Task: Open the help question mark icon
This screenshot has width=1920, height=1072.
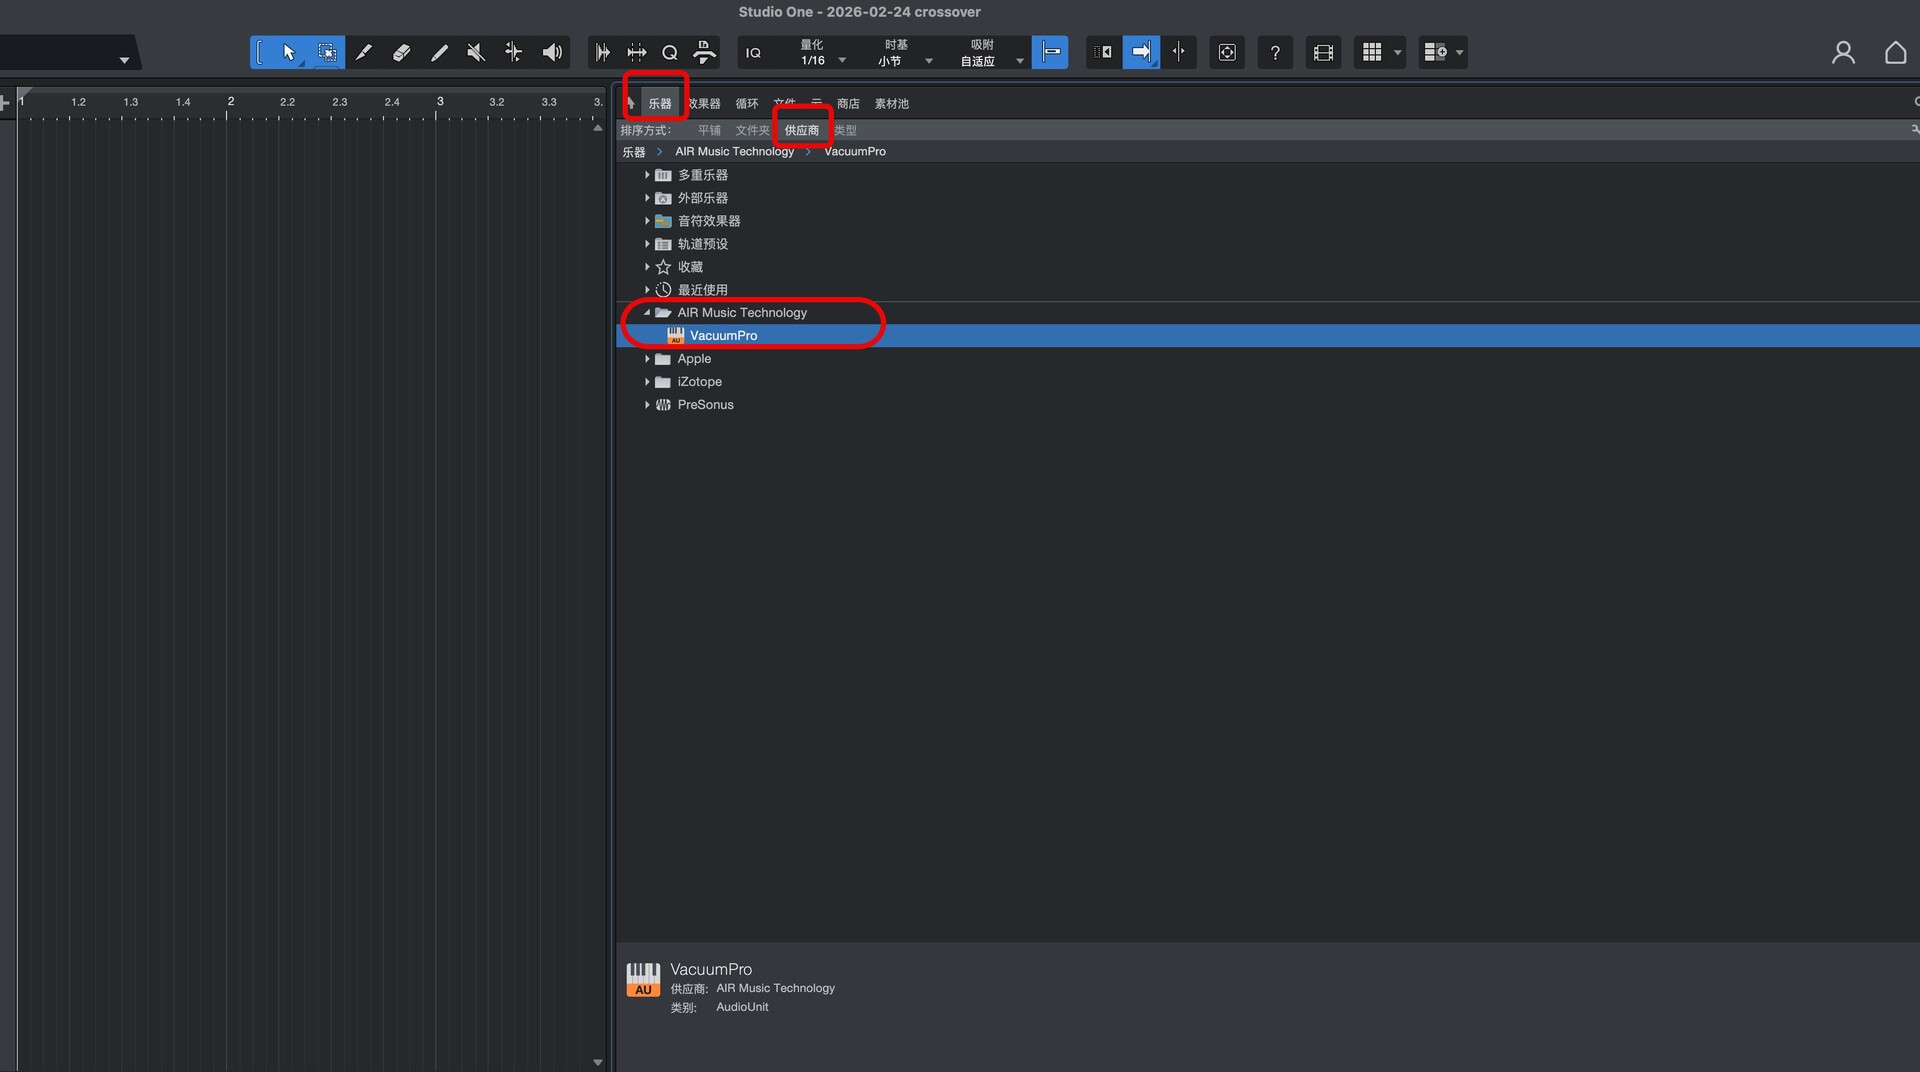Action: [x=1275, y=53]
